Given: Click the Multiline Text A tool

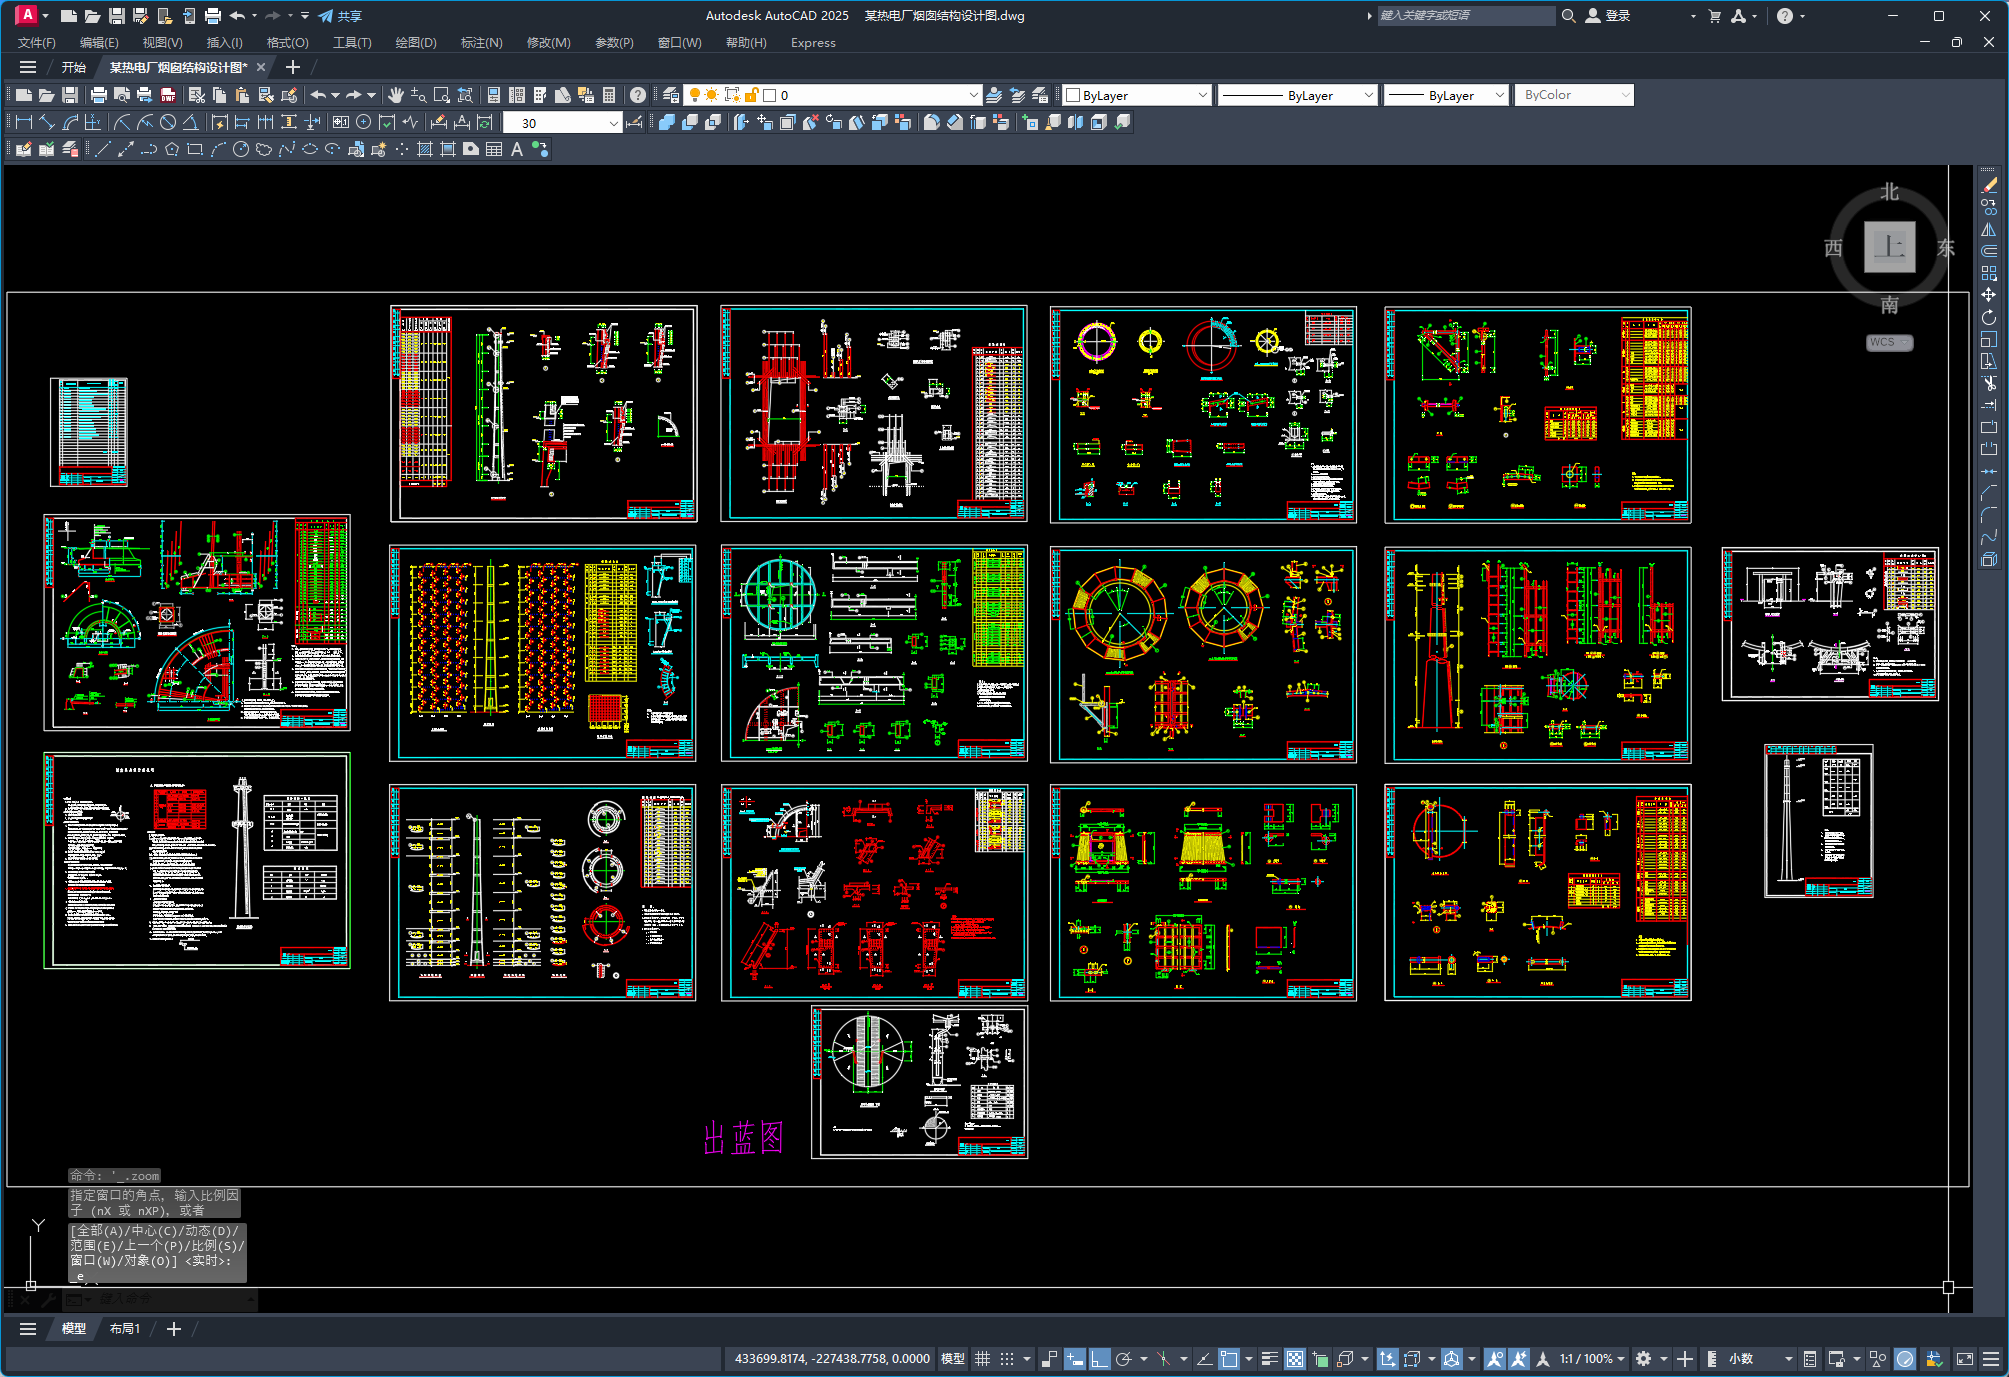Looking at the screenshot, I should [517, 149].
